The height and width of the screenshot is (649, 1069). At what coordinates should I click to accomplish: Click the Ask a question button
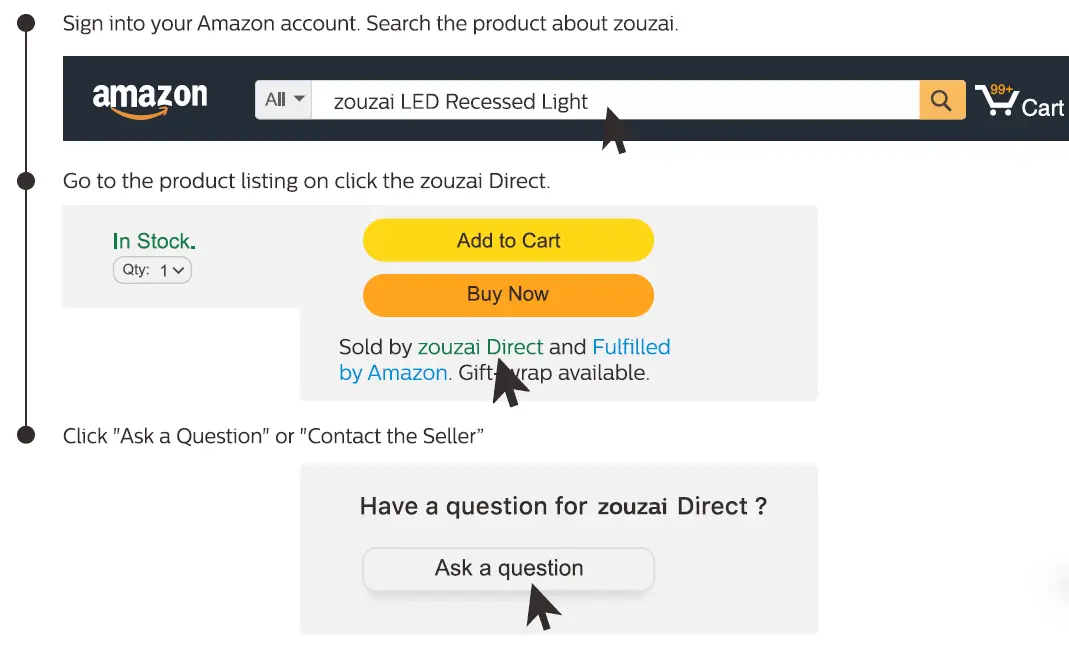(508, 569)
